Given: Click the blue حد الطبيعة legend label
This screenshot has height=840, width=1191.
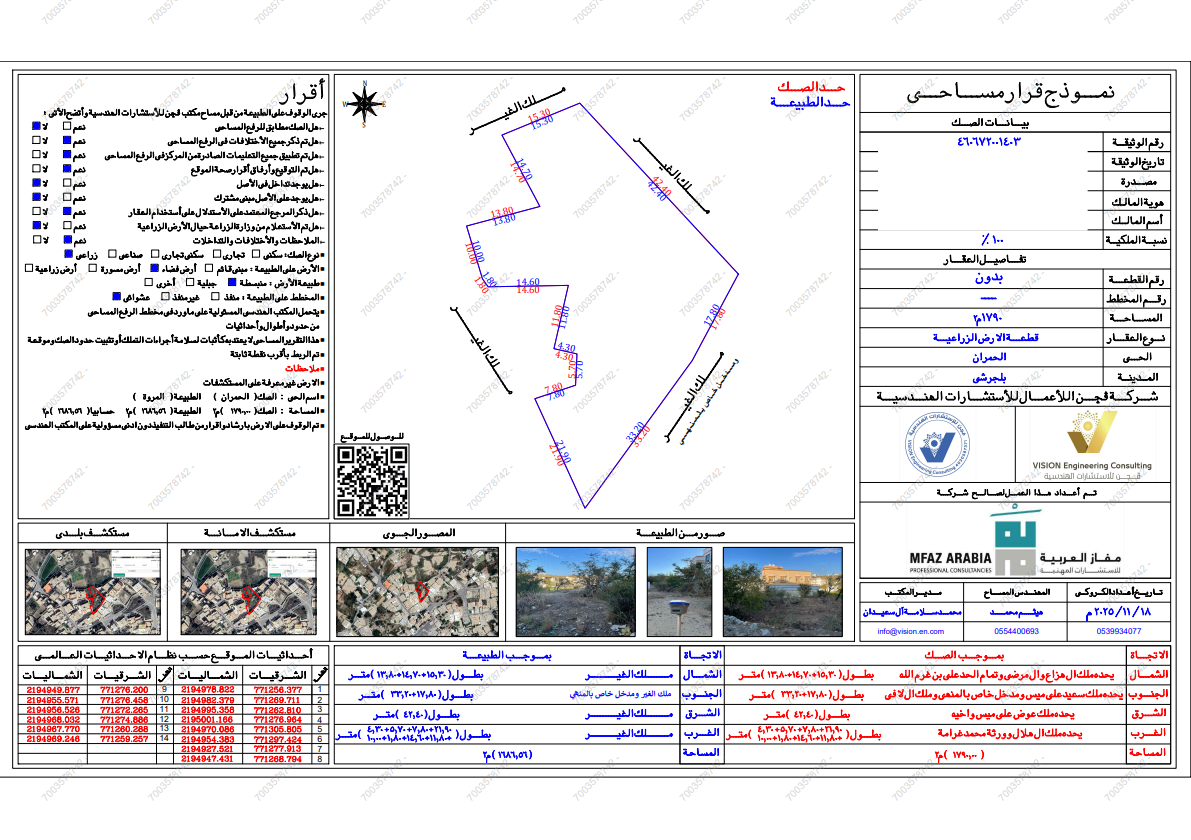Looking at the screenshot, I should point(810,103).
